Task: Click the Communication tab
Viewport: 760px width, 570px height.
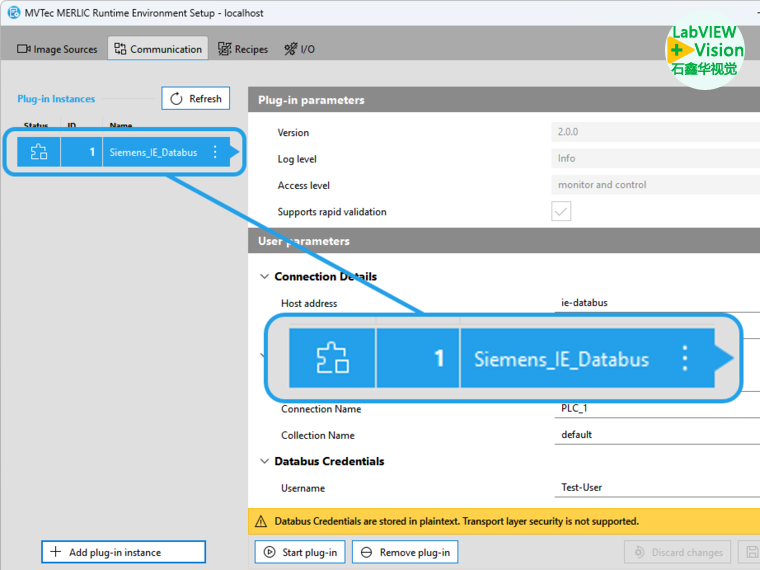Action: pyautogui.click(x=157, y=49)
